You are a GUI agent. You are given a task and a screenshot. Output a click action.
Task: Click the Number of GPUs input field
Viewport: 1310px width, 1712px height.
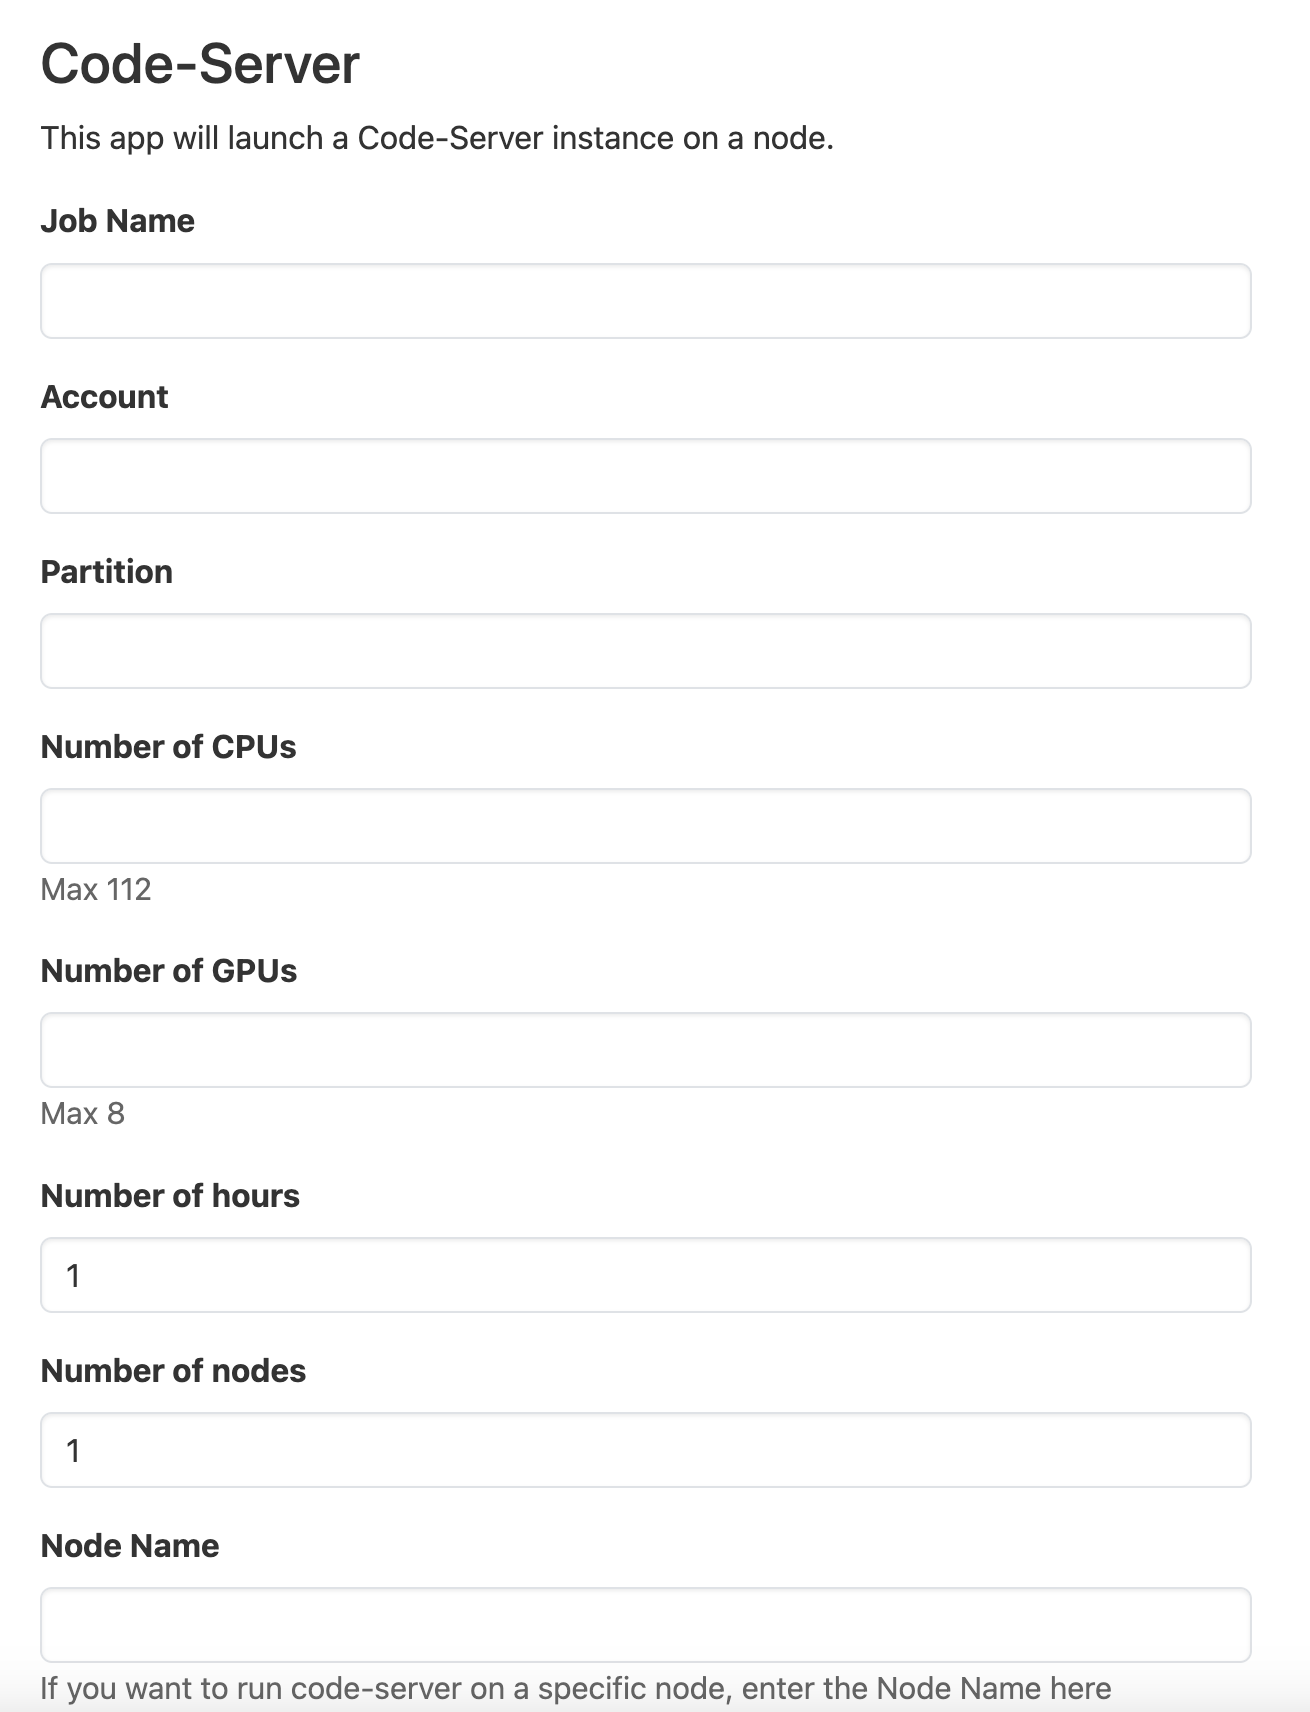[645, 1049]
